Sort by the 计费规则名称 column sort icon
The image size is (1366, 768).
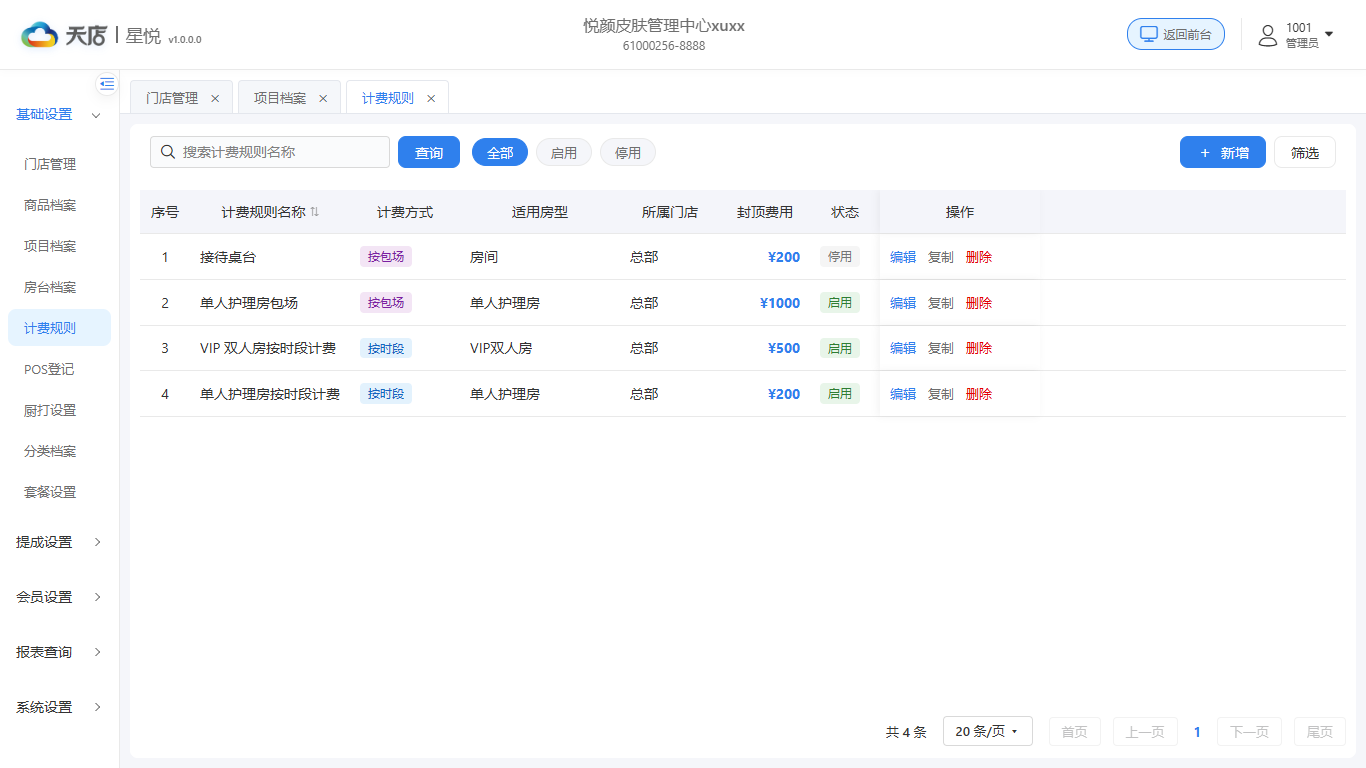point(315,212)
